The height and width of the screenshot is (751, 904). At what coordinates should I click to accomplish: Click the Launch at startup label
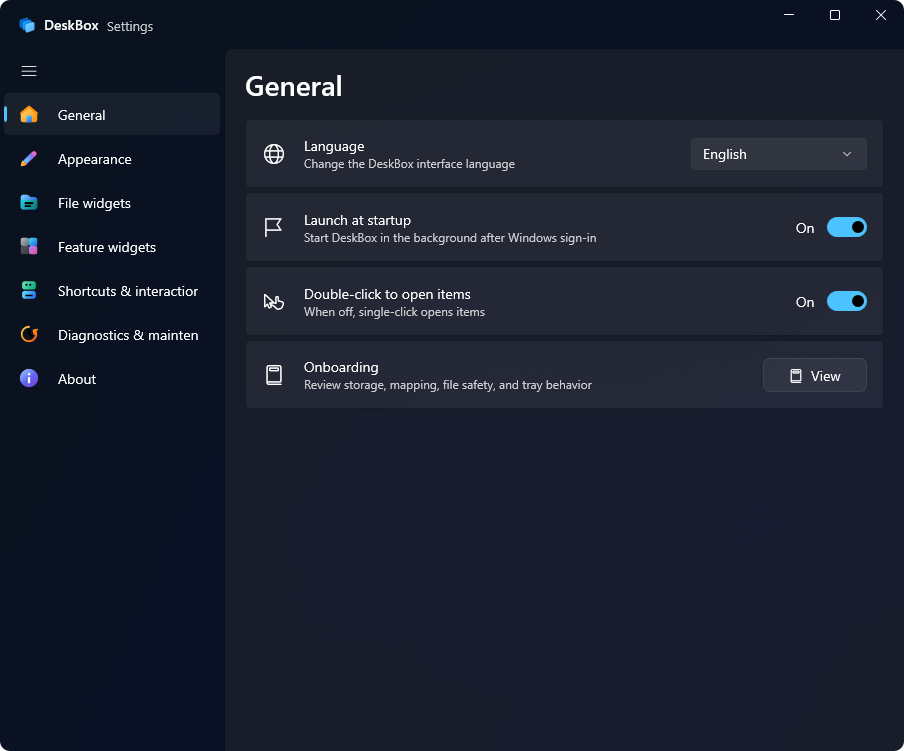pyautogui.click(x=357, y=220)
